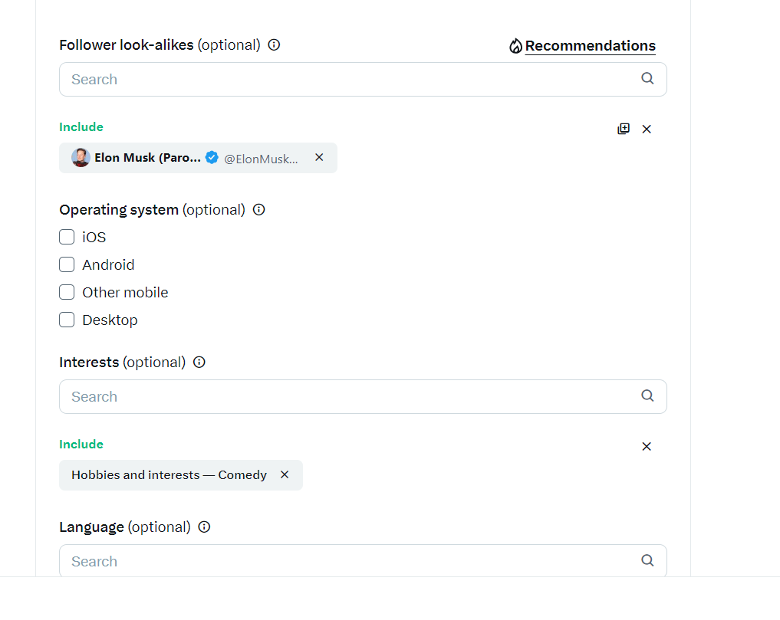Click the bulk add icon for look-alikes
The width and height of the screenshot is (780, 620).
tap(623, 129)
